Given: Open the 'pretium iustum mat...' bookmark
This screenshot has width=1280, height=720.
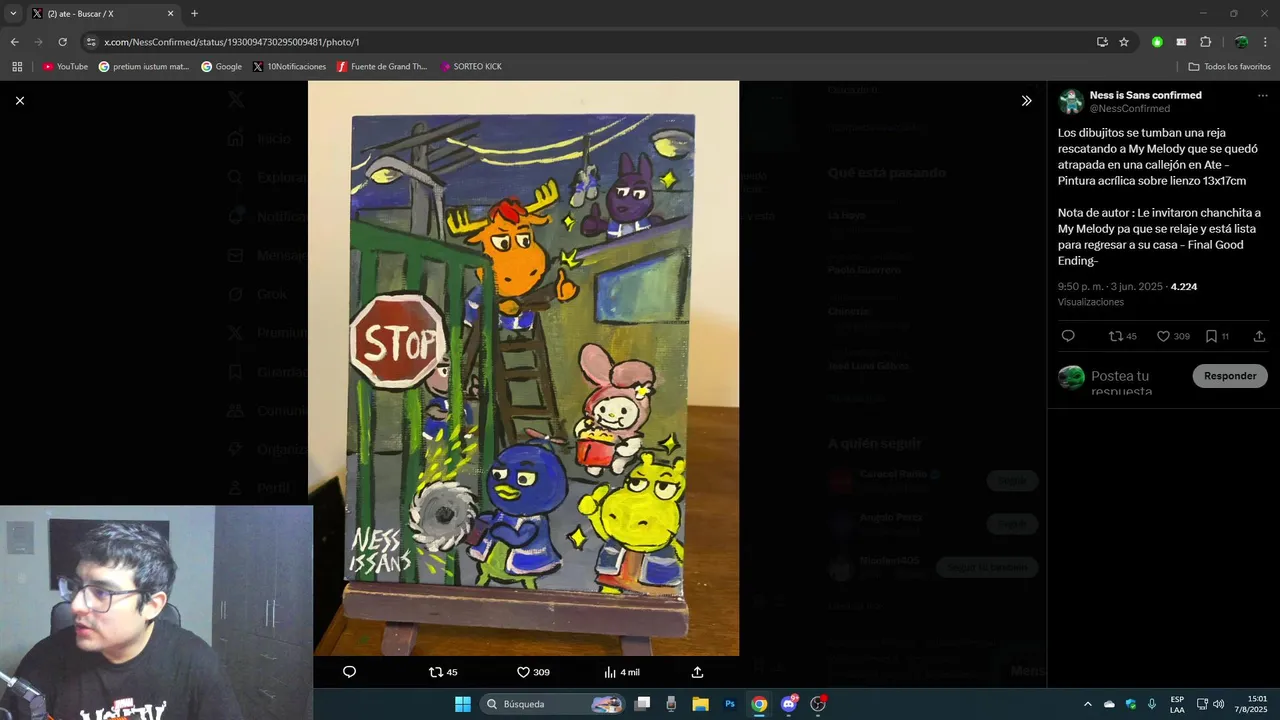Looking at the screenshot, I should [x=143, y=67].
